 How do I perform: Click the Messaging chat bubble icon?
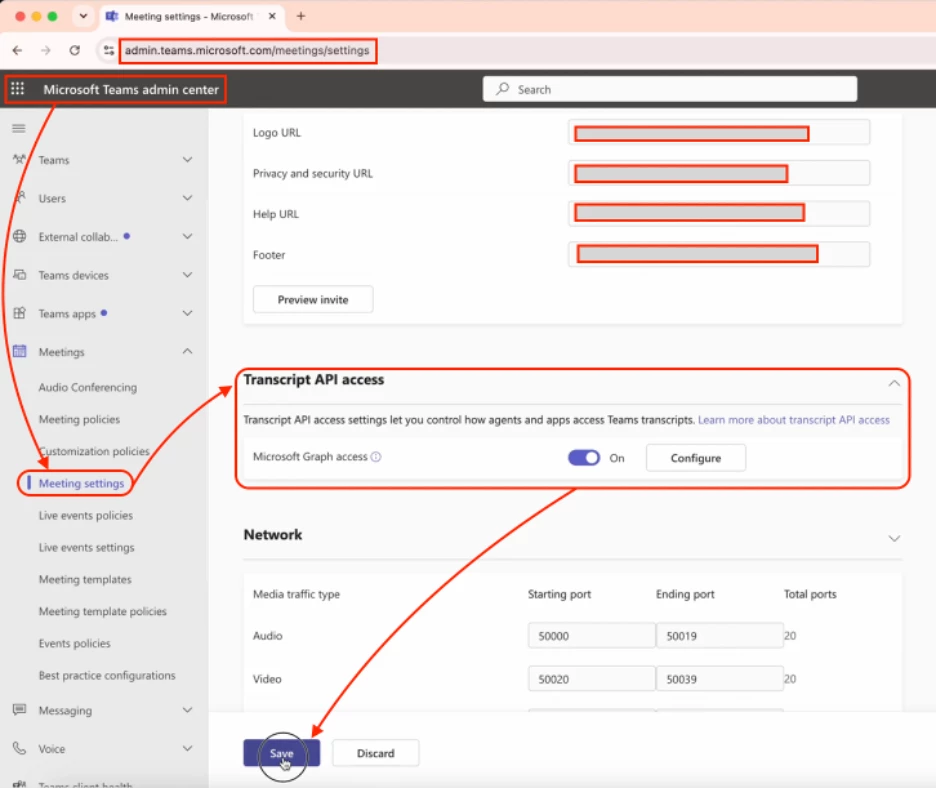coord(20,710)
